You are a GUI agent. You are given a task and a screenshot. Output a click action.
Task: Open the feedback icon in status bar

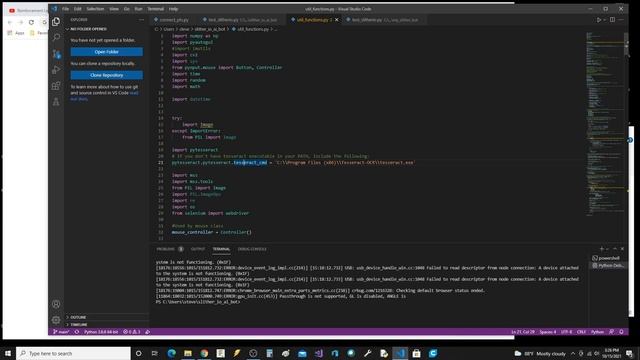pyautogui.click(x=611, y=332)
